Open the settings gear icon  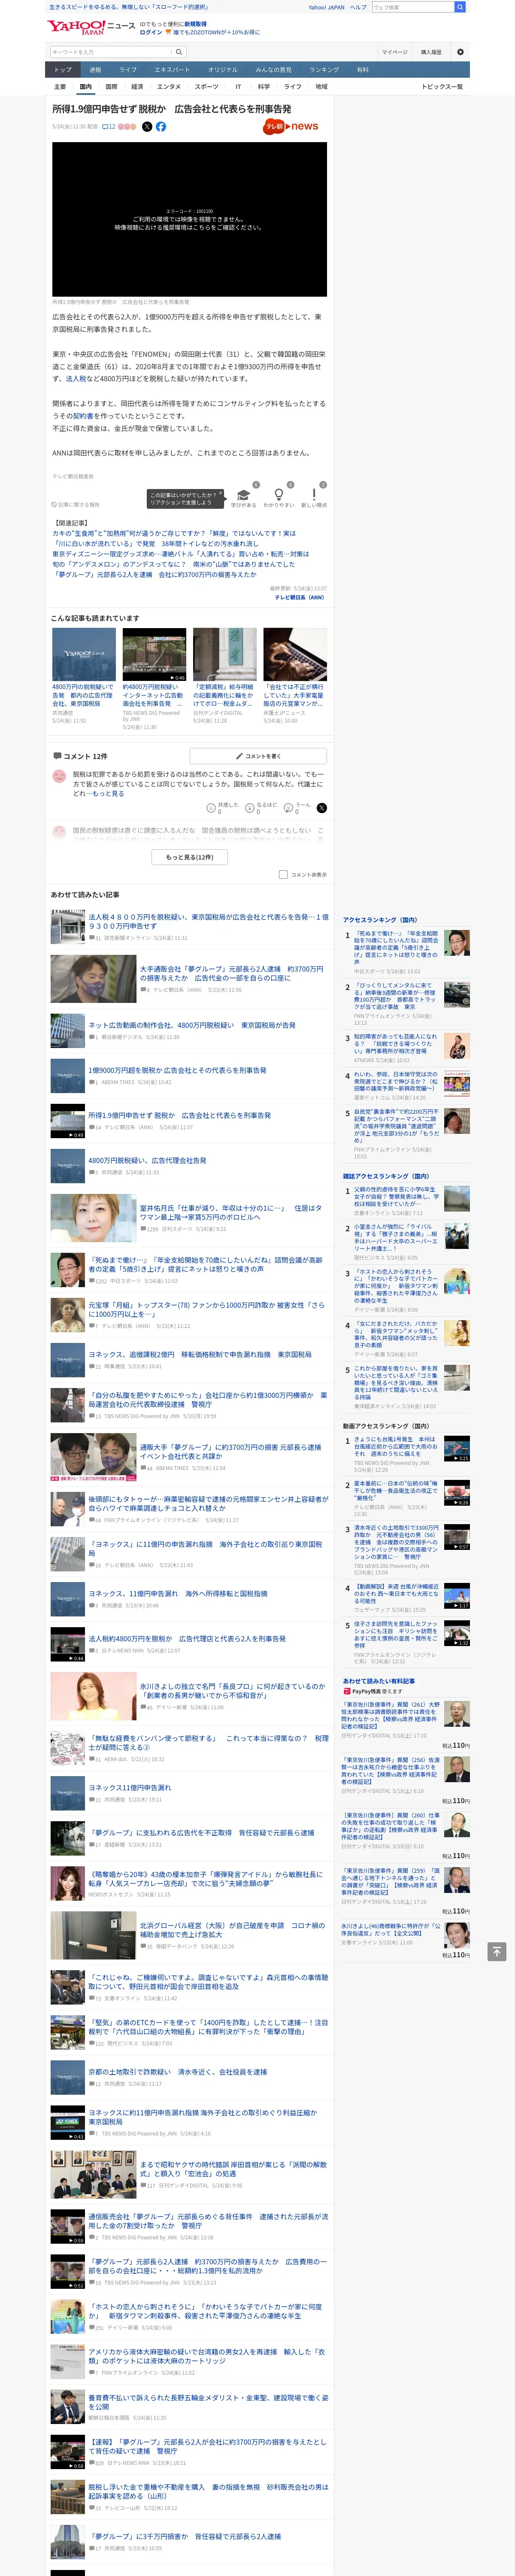coord(460,52)
